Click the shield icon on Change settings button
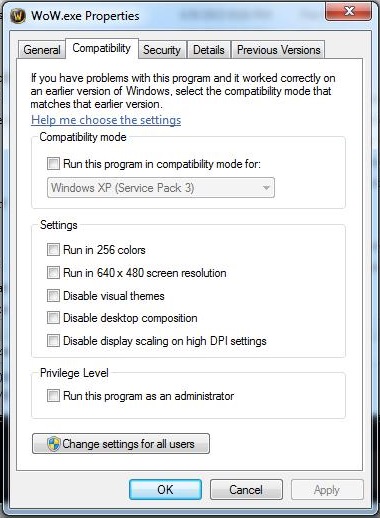The width and height of the screenshot is (380, 518). pyautogui.click(x=54, y=444)
